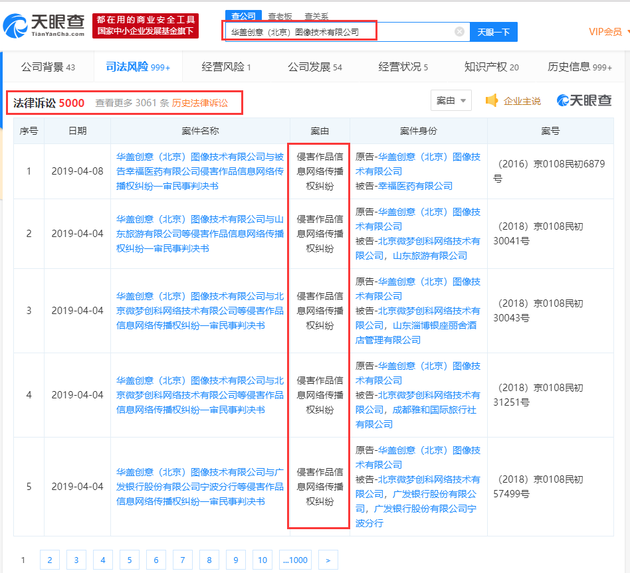Go to page 8 of results

click(x=209, y=560)
